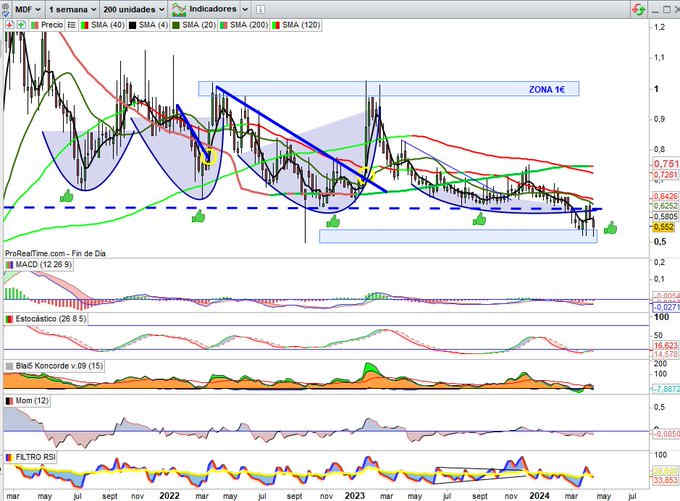Open the MDF ticker dropdown
The height and width of the screenshot is (501, 680).
28,9
